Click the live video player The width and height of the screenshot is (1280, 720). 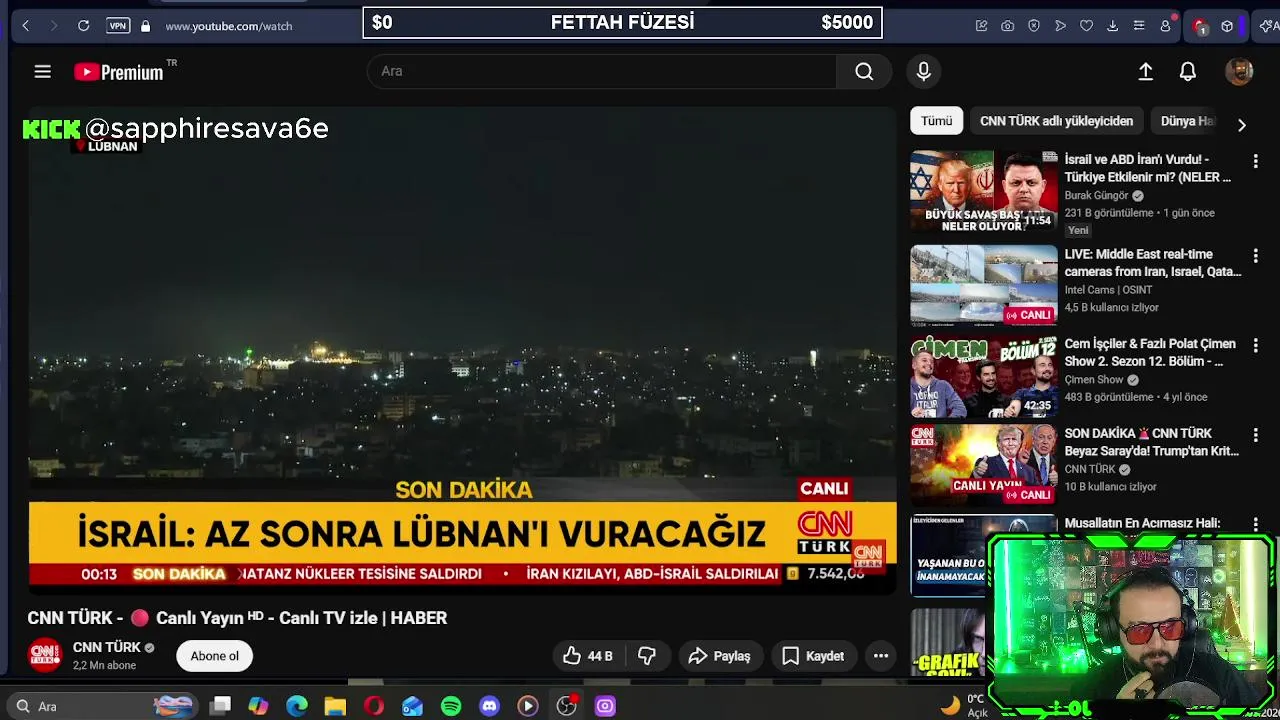[x=462, y=350]
